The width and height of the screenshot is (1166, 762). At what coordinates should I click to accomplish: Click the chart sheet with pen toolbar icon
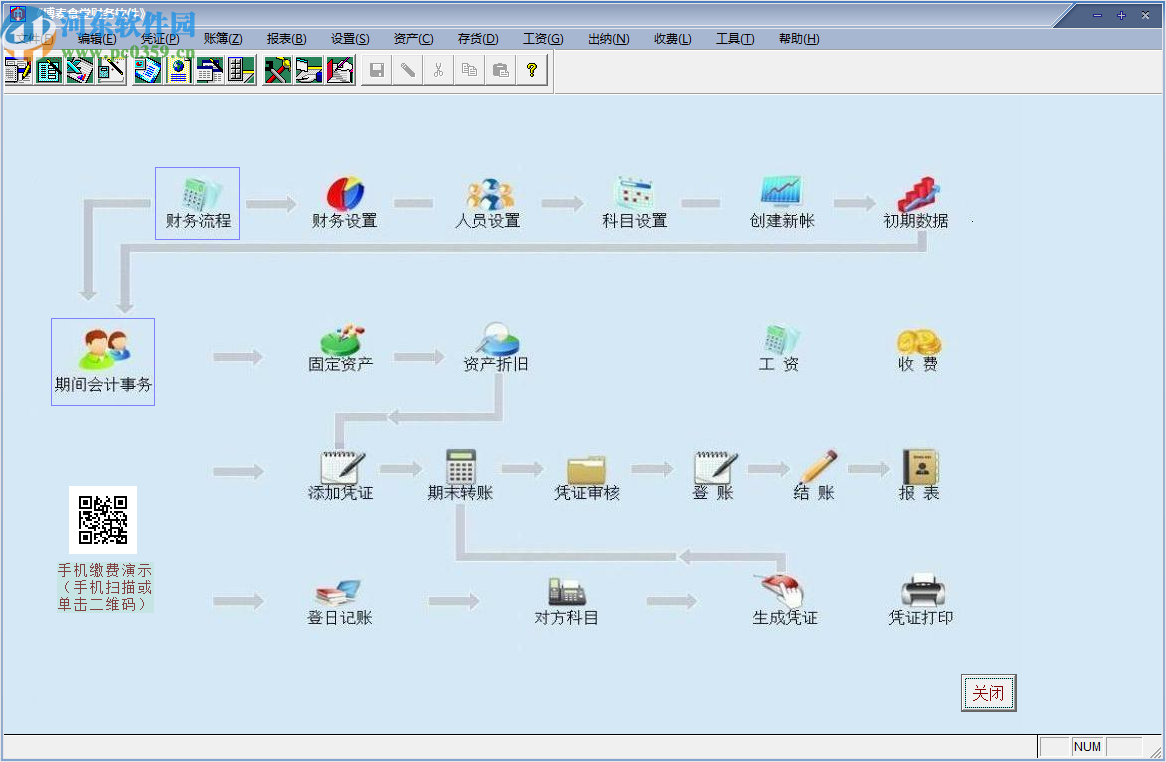coord(80,70)
